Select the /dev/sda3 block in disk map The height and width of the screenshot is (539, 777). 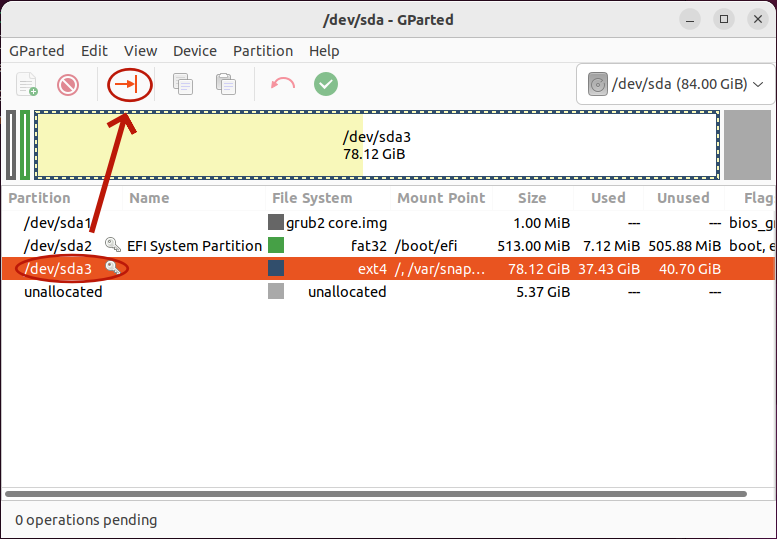377,145
